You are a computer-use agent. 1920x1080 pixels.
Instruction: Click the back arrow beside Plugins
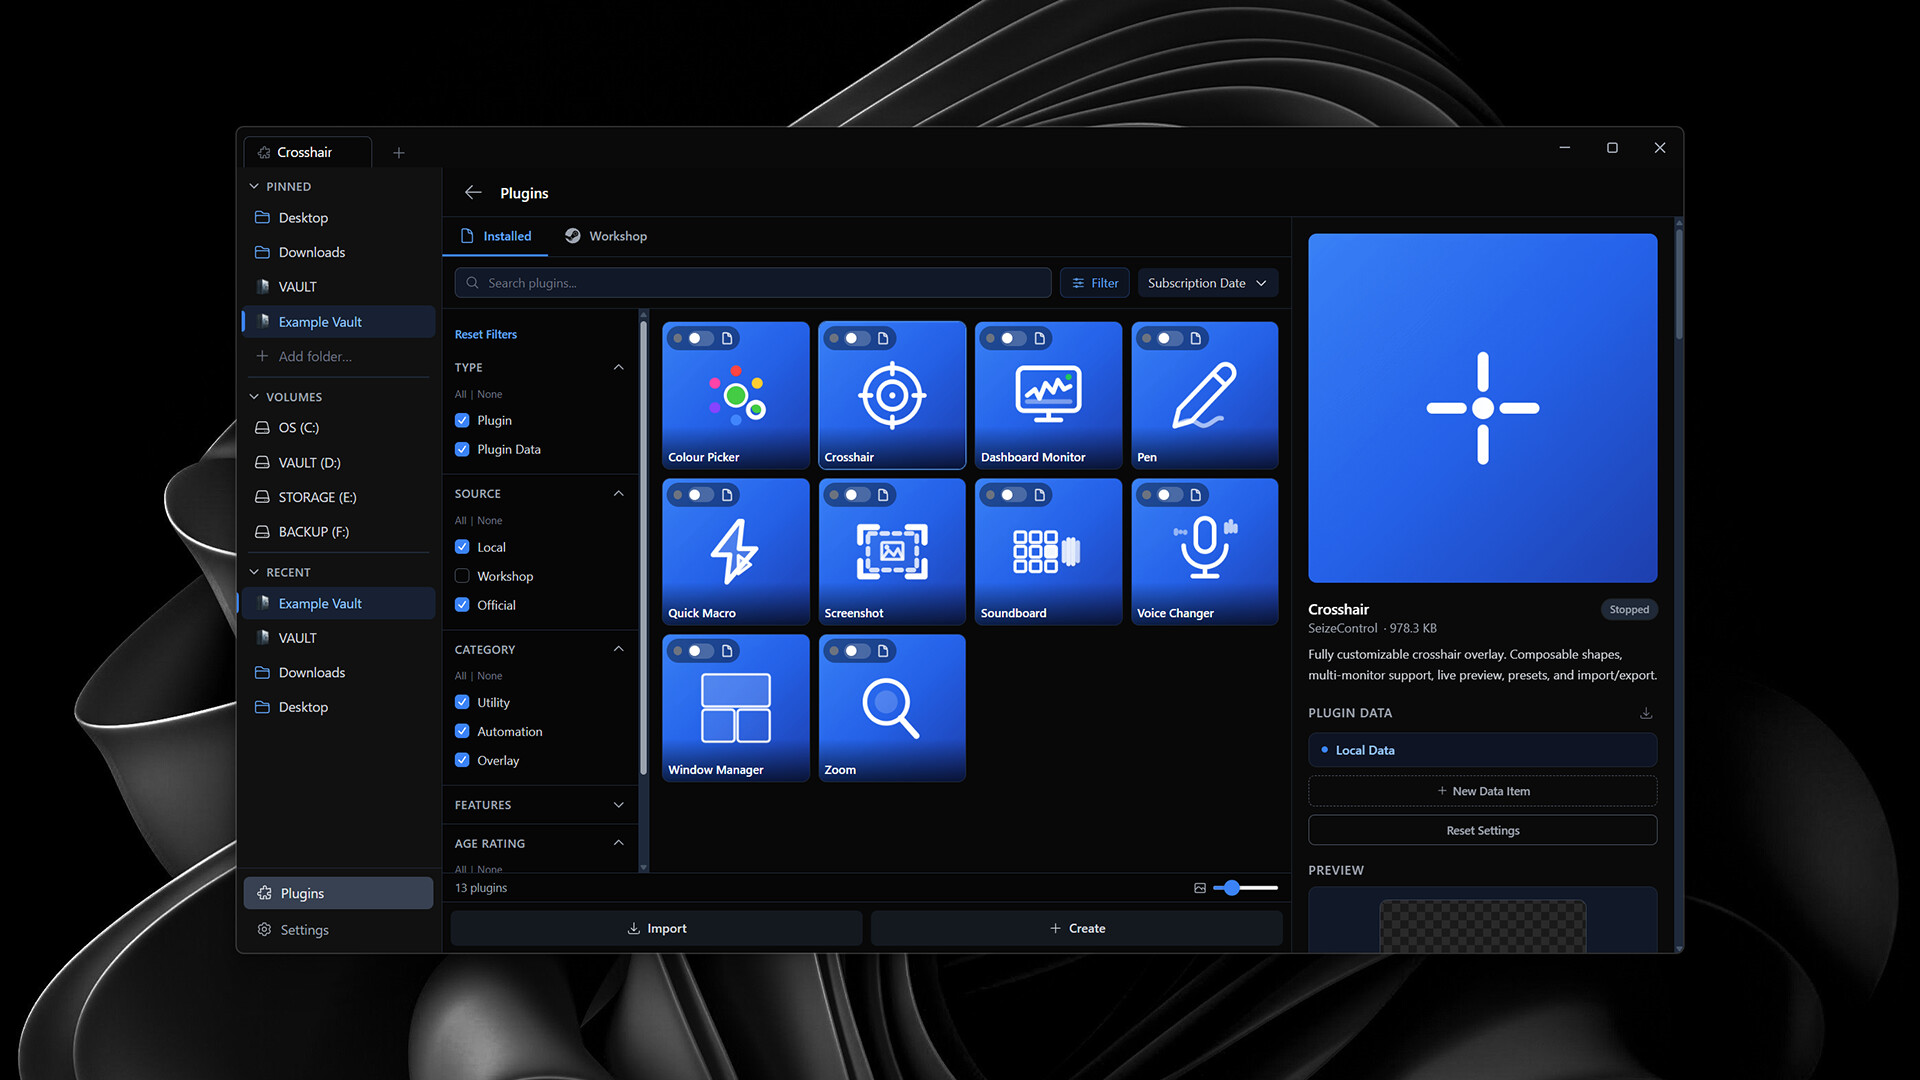(x=473, y=192)
